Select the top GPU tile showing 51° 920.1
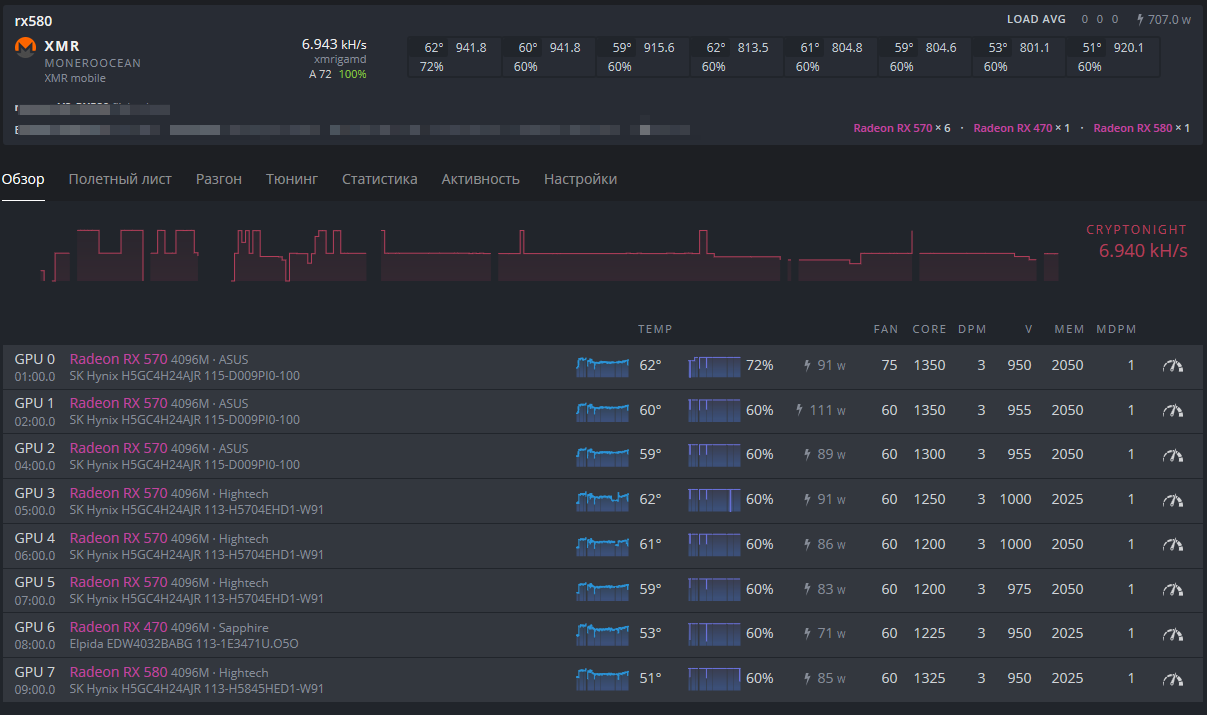 tap(1113, 57)
